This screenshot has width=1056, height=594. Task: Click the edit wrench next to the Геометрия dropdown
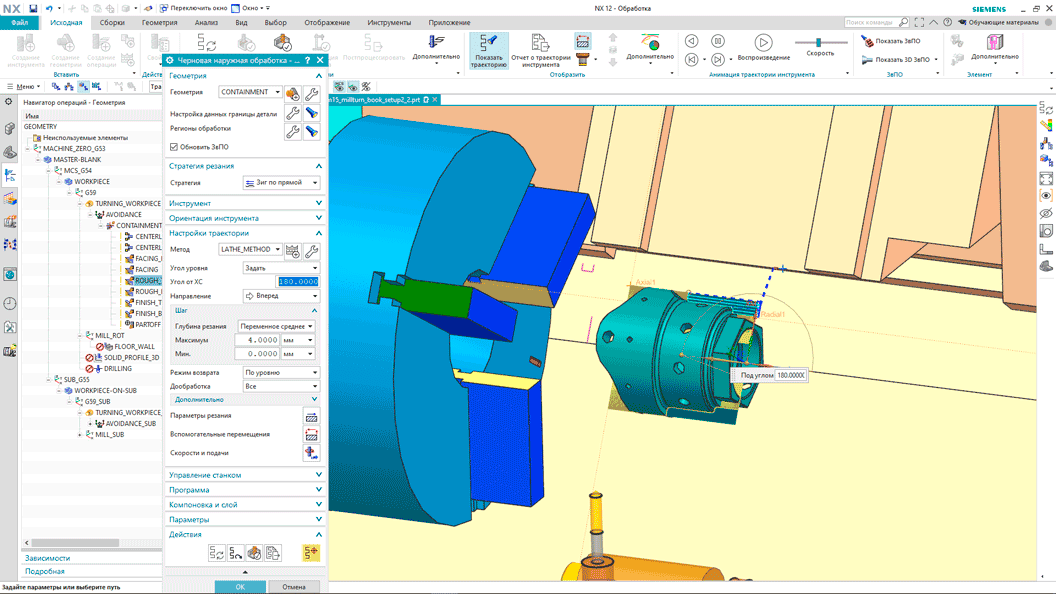coord(311,93)
